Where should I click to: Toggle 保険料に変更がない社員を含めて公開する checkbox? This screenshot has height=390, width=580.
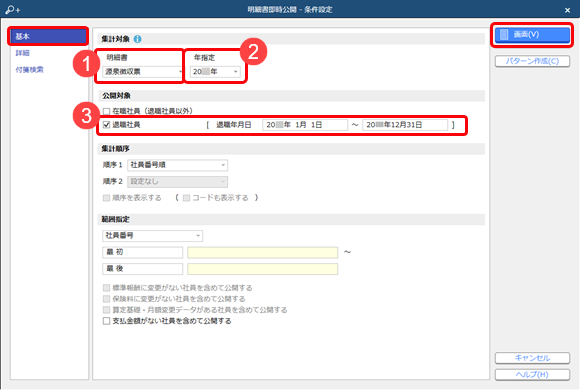107,299
